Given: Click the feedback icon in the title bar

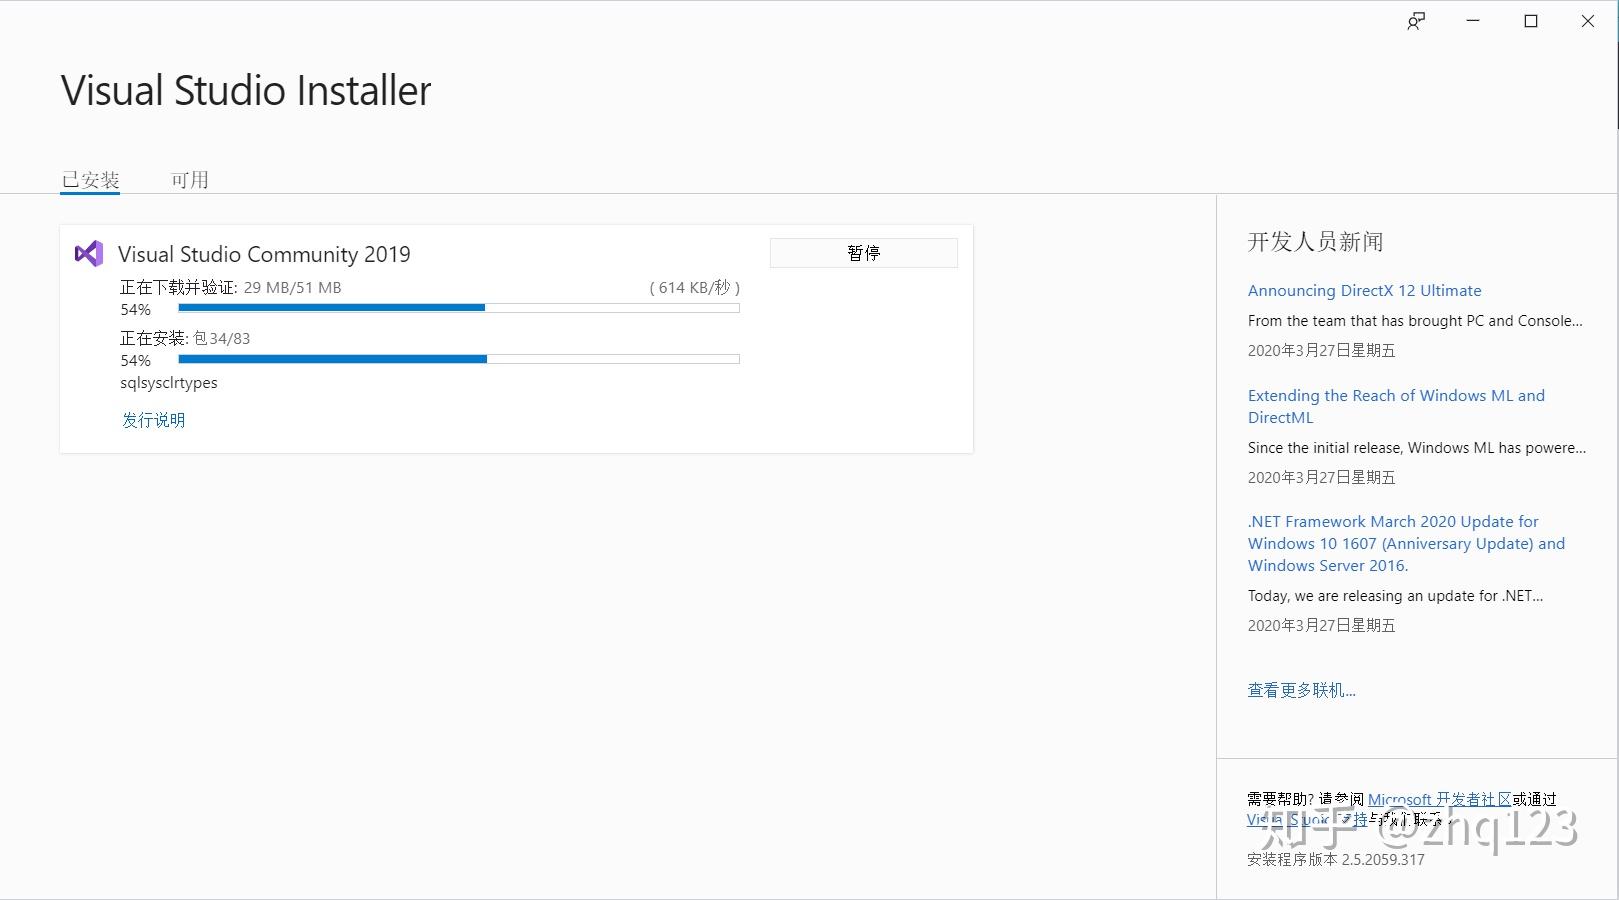Looking at the screenshot, I should pyautogui.click(x=1415, y=20).
